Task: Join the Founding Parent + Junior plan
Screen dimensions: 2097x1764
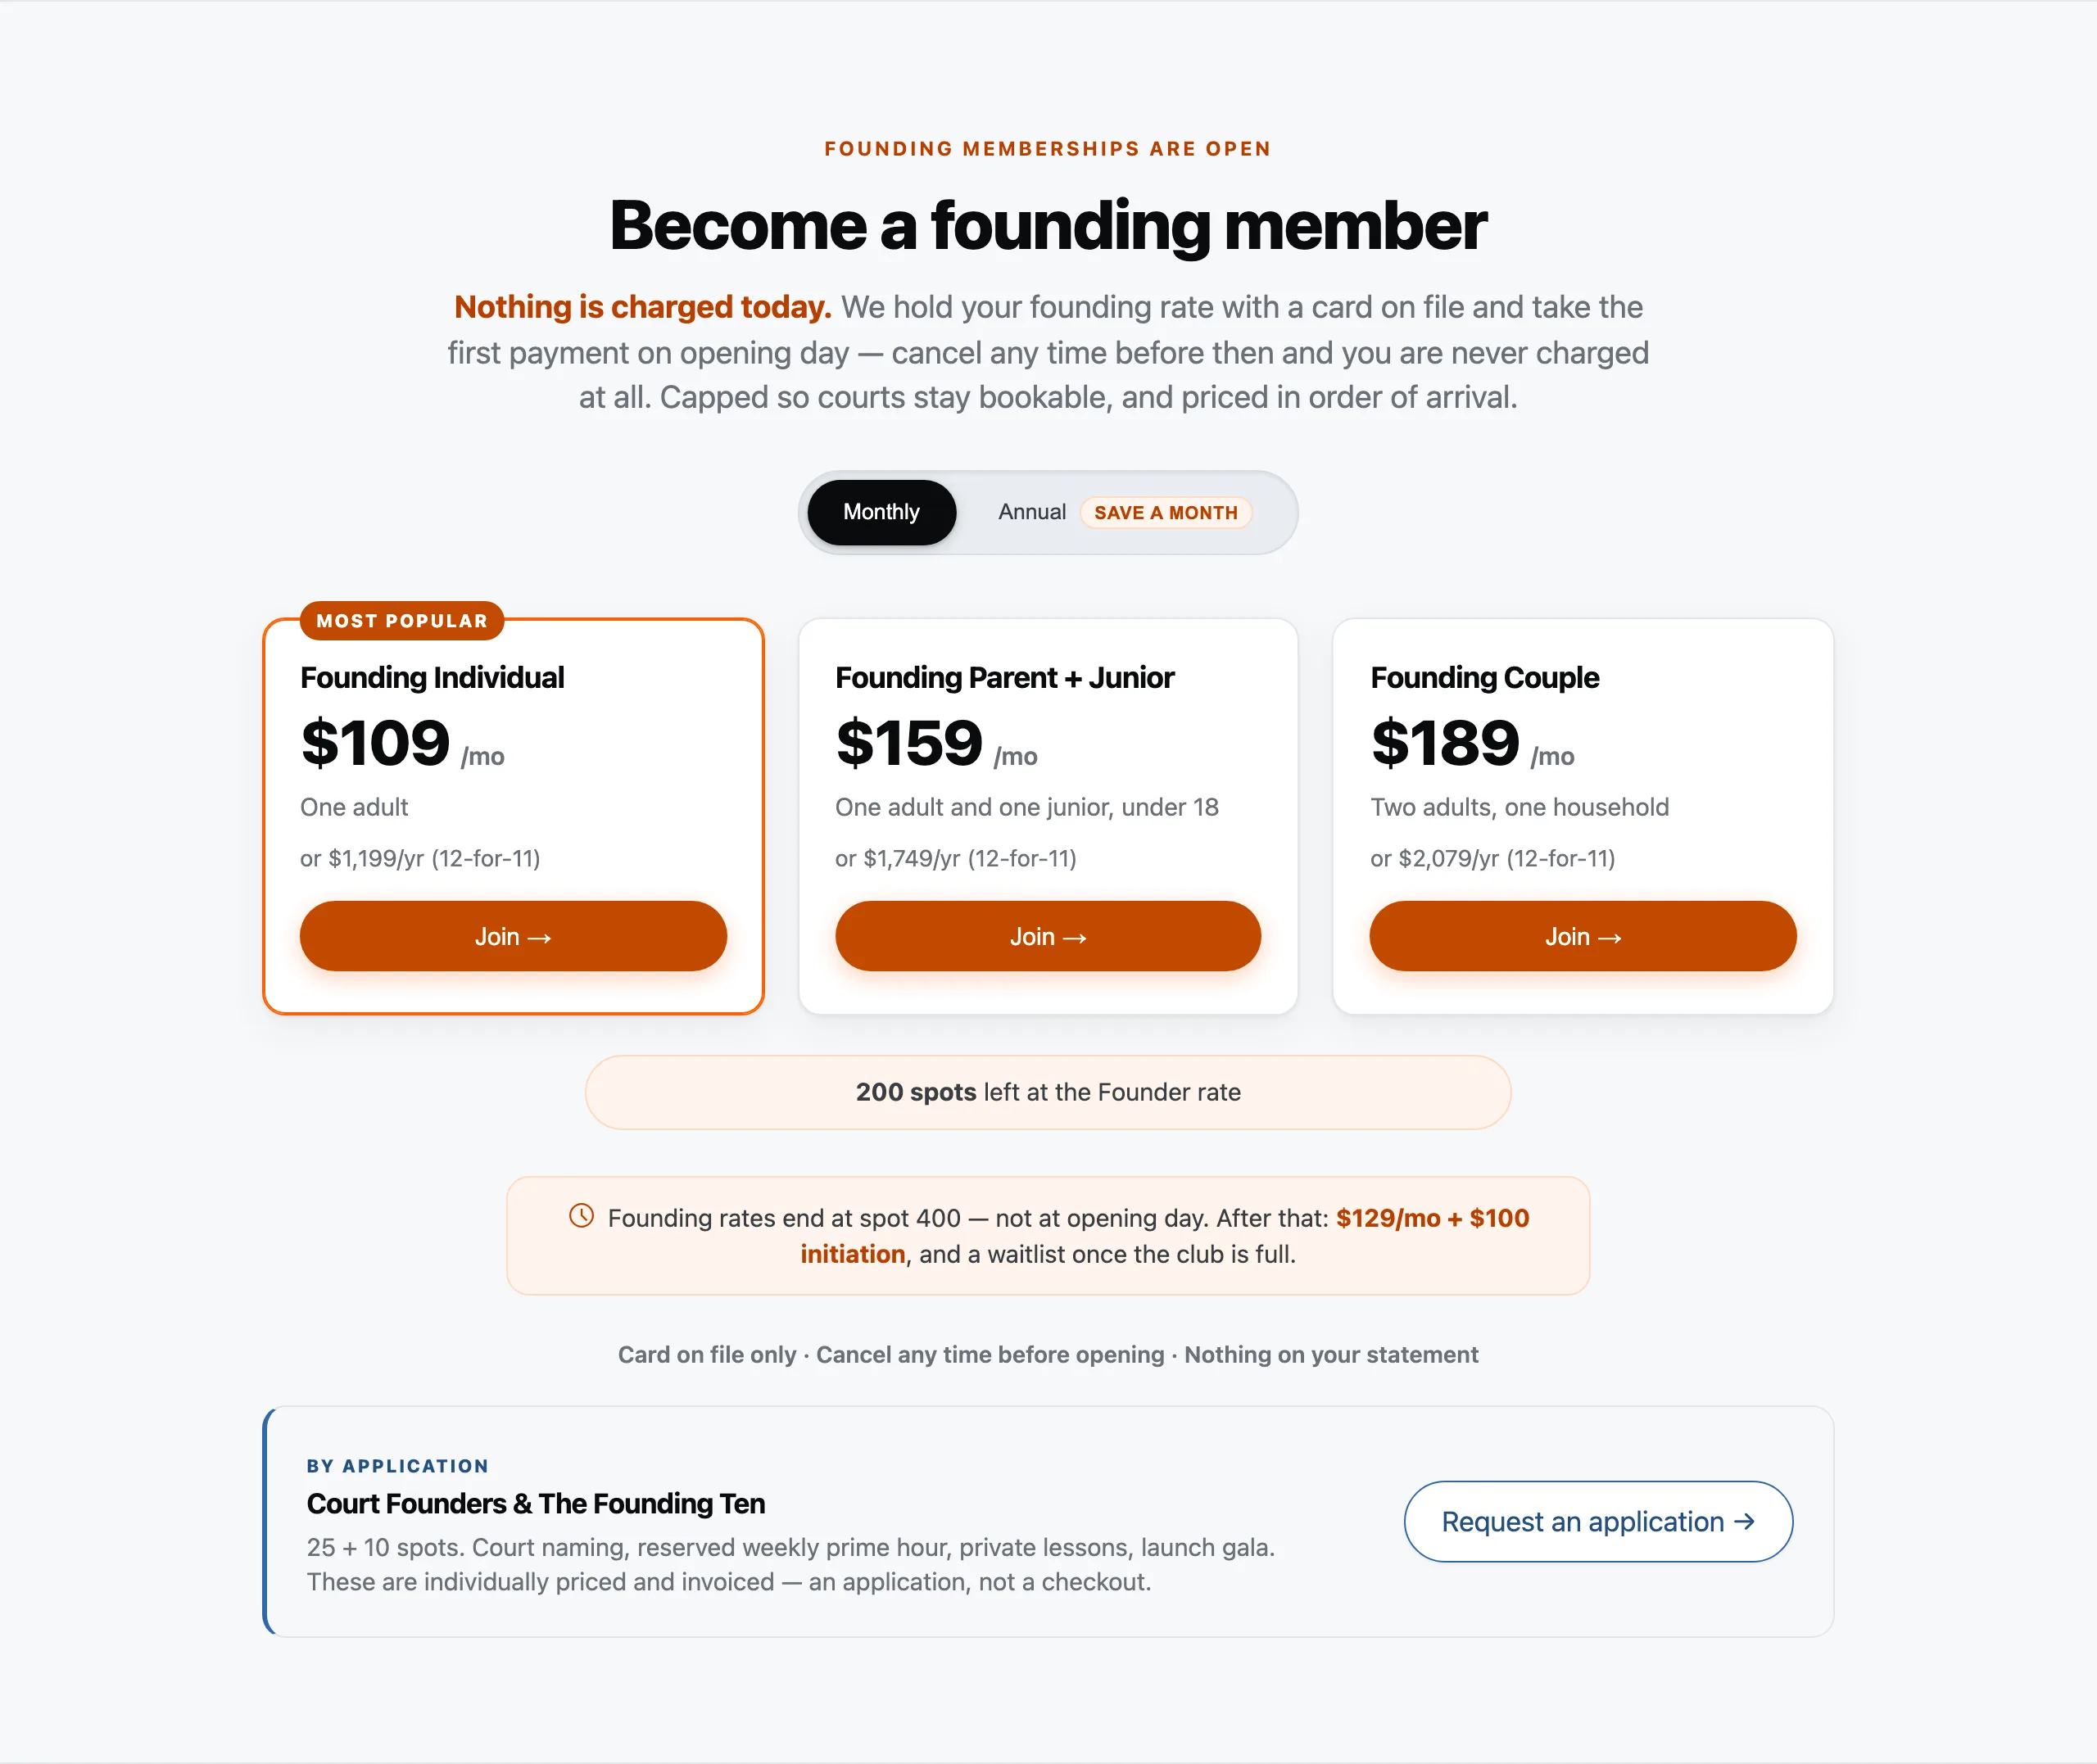Action: pos(1048,936)
